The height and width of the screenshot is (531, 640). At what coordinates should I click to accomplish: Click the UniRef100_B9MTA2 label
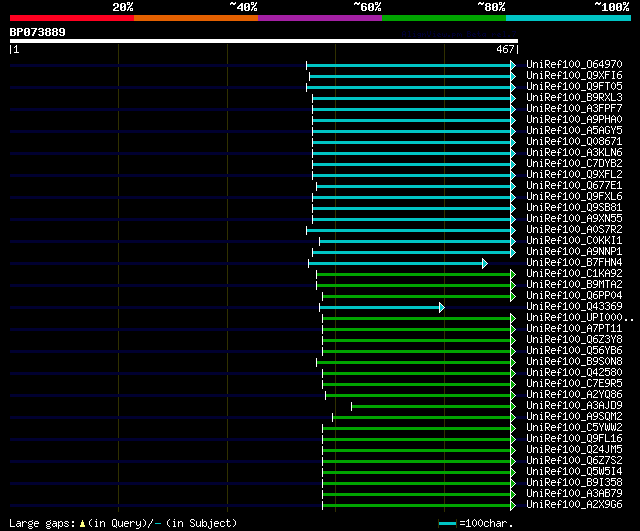tap(574, 285)
